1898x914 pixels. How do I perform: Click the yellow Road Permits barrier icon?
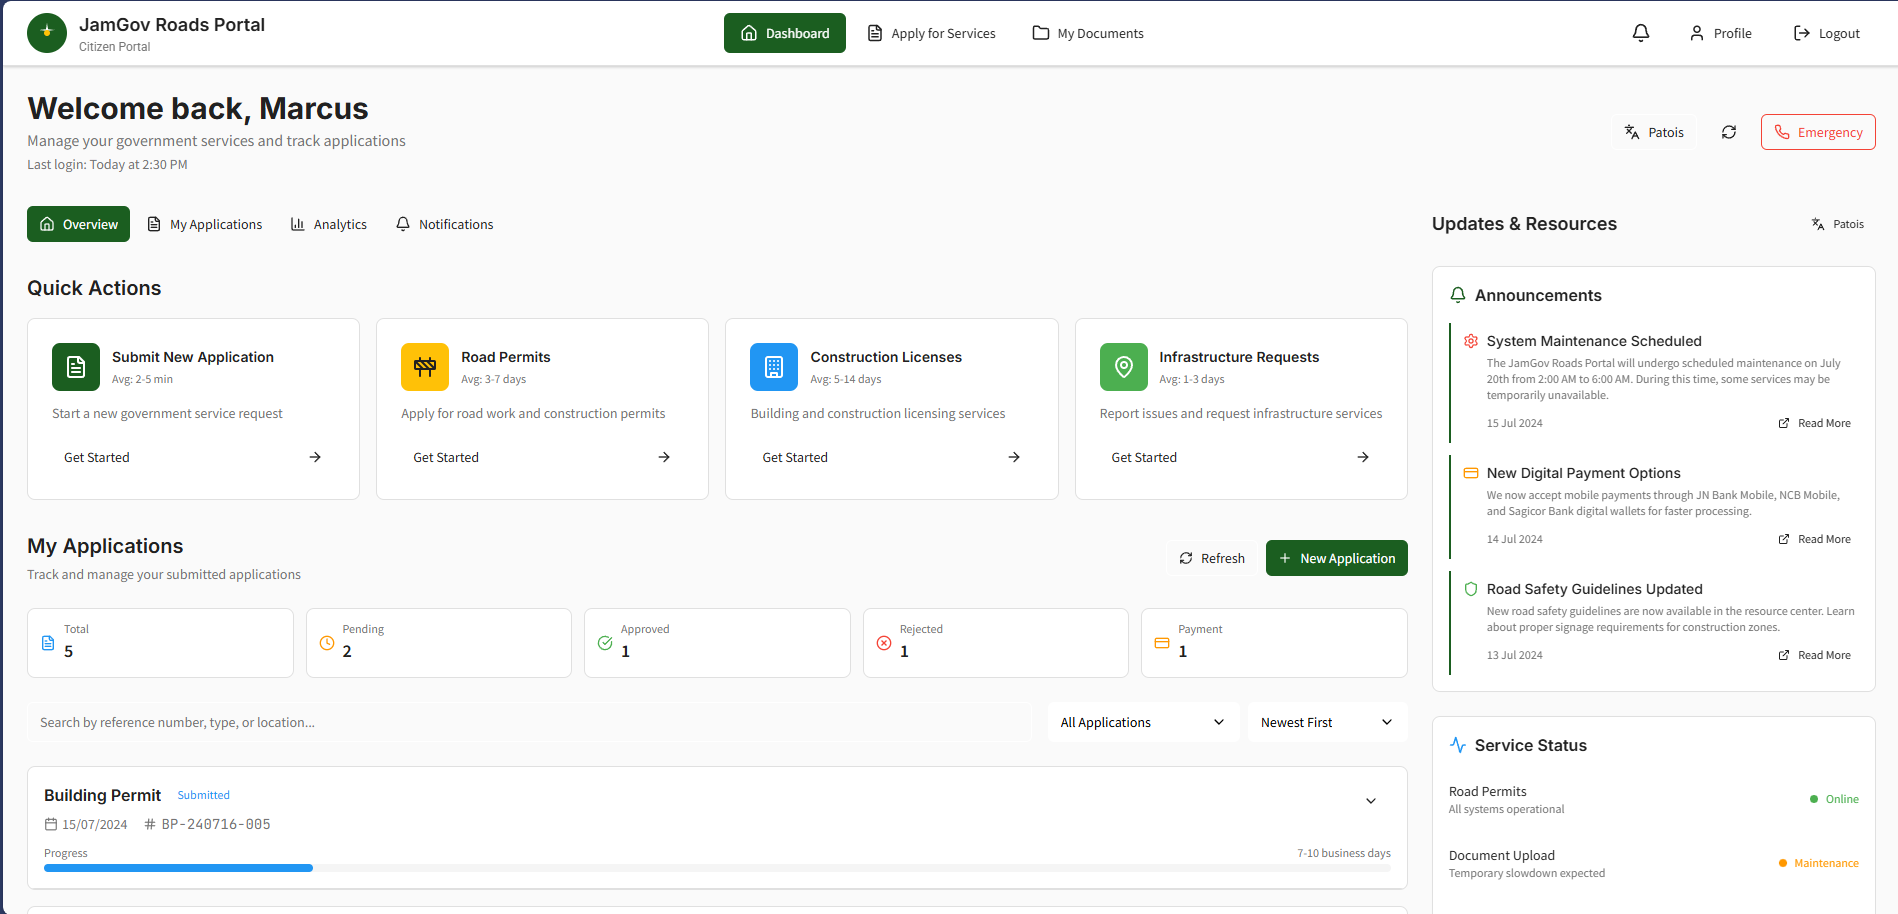click(425, 367)
